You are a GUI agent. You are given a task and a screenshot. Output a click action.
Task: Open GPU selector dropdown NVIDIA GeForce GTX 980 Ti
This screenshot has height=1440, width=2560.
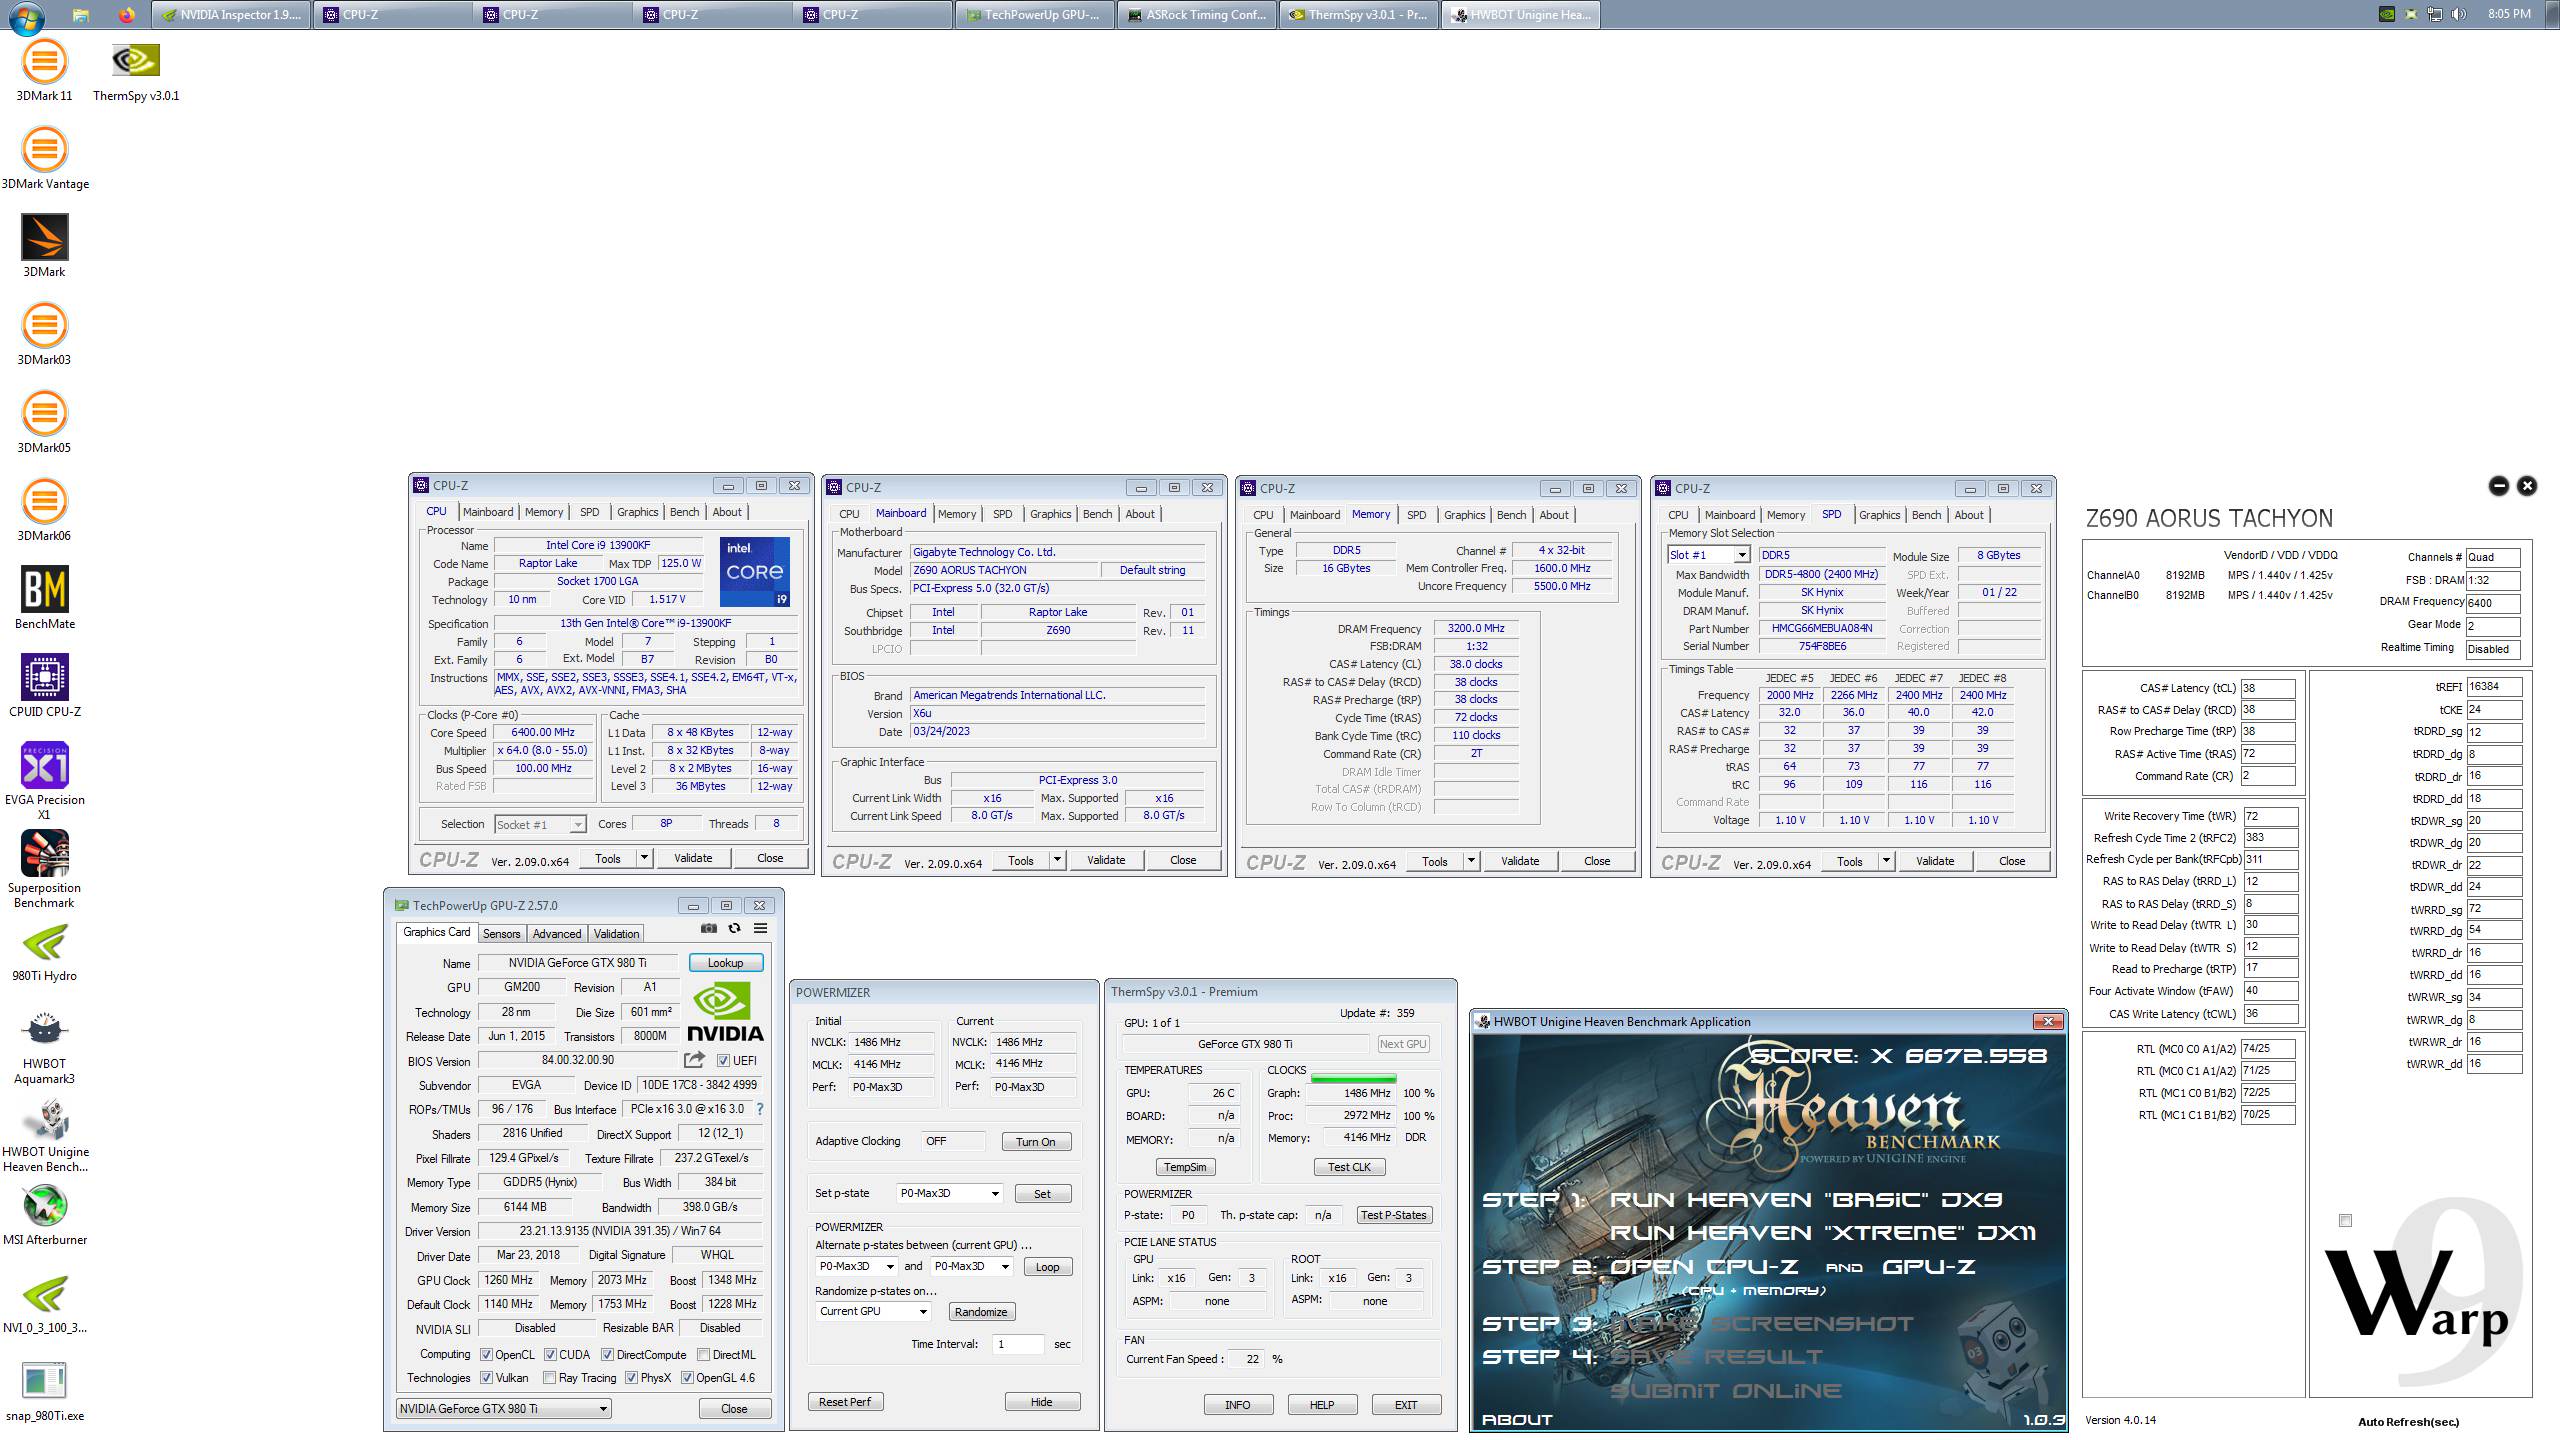tap(503, 1409)
